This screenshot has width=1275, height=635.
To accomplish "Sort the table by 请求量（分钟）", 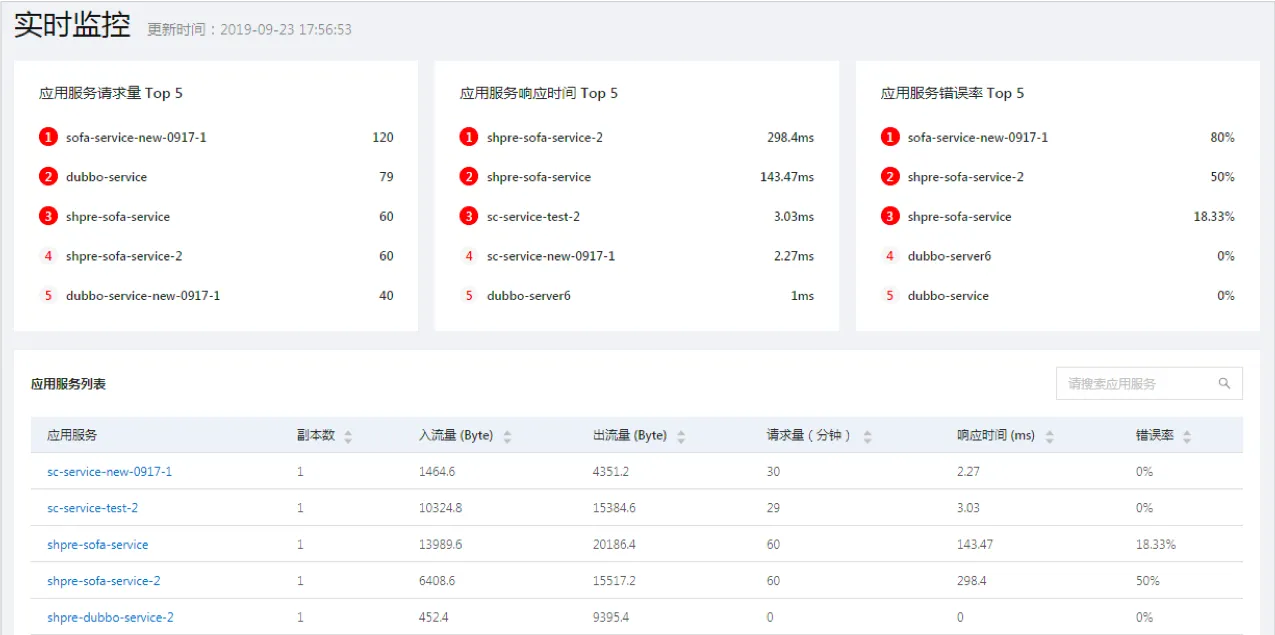I will point(867,436).
